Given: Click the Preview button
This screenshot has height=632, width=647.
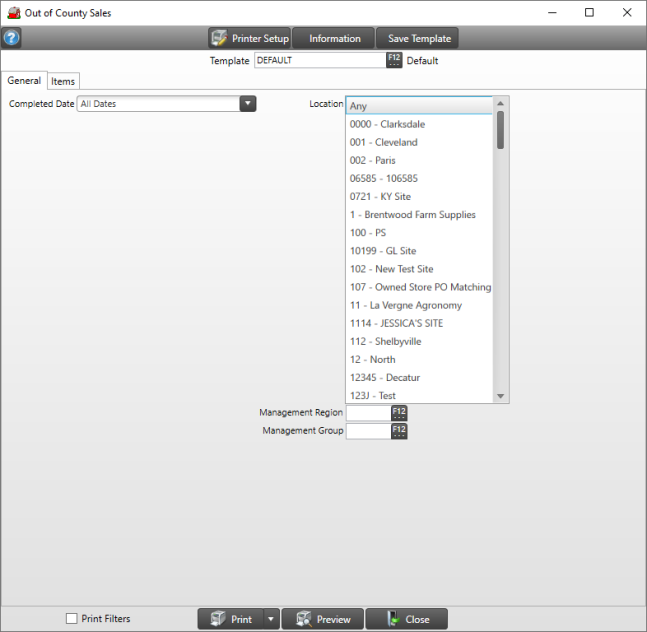Looking at the screenshot, I should tap(322, 619).
